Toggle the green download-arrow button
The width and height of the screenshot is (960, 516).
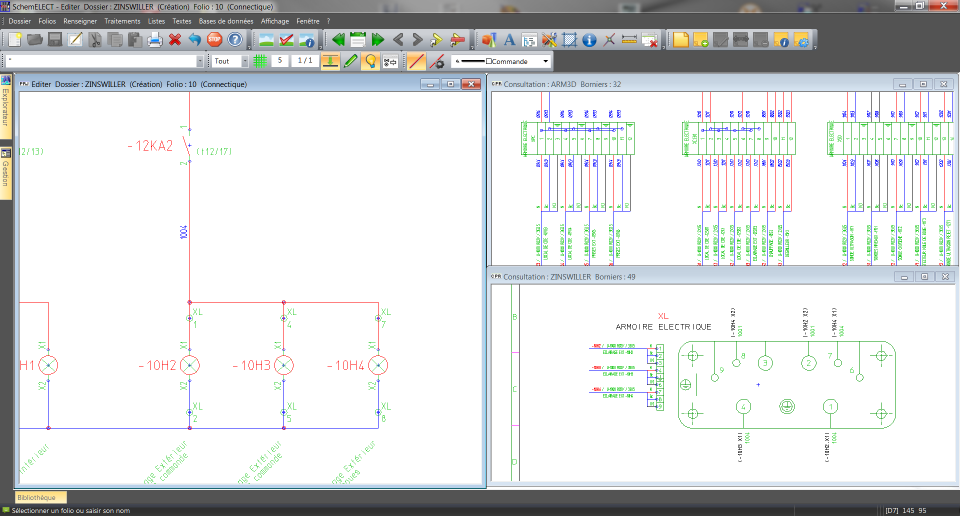pyautogui.click(x=330, y=61)
